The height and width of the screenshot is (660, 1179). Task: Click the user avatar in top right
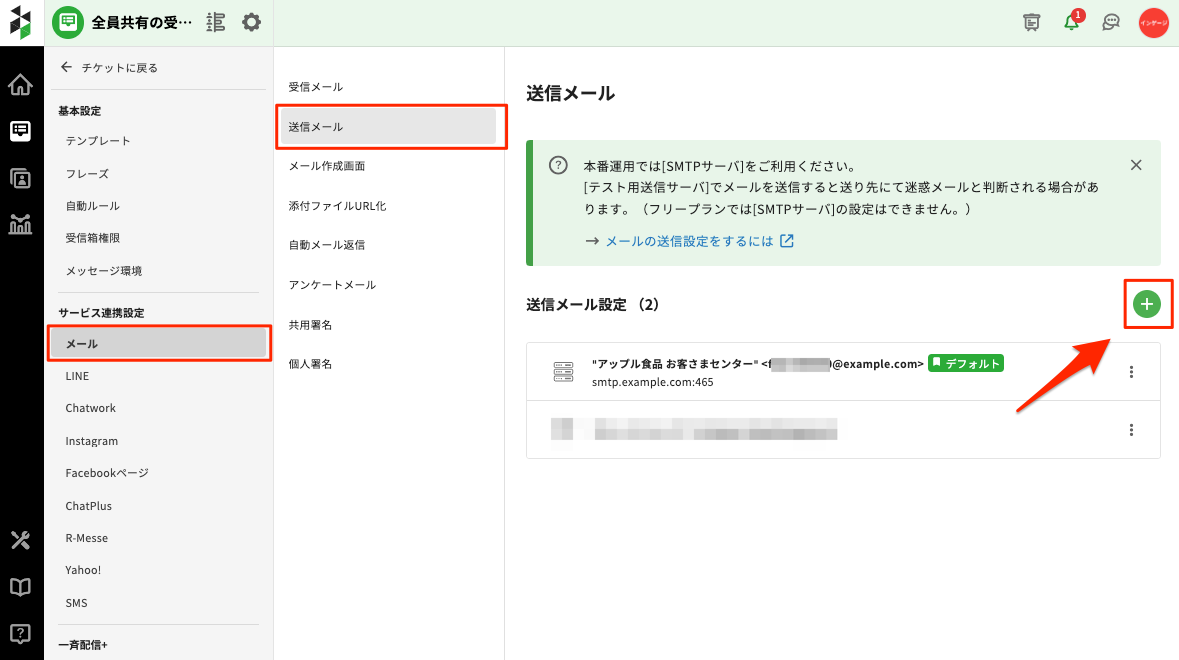click(1153, 22)
